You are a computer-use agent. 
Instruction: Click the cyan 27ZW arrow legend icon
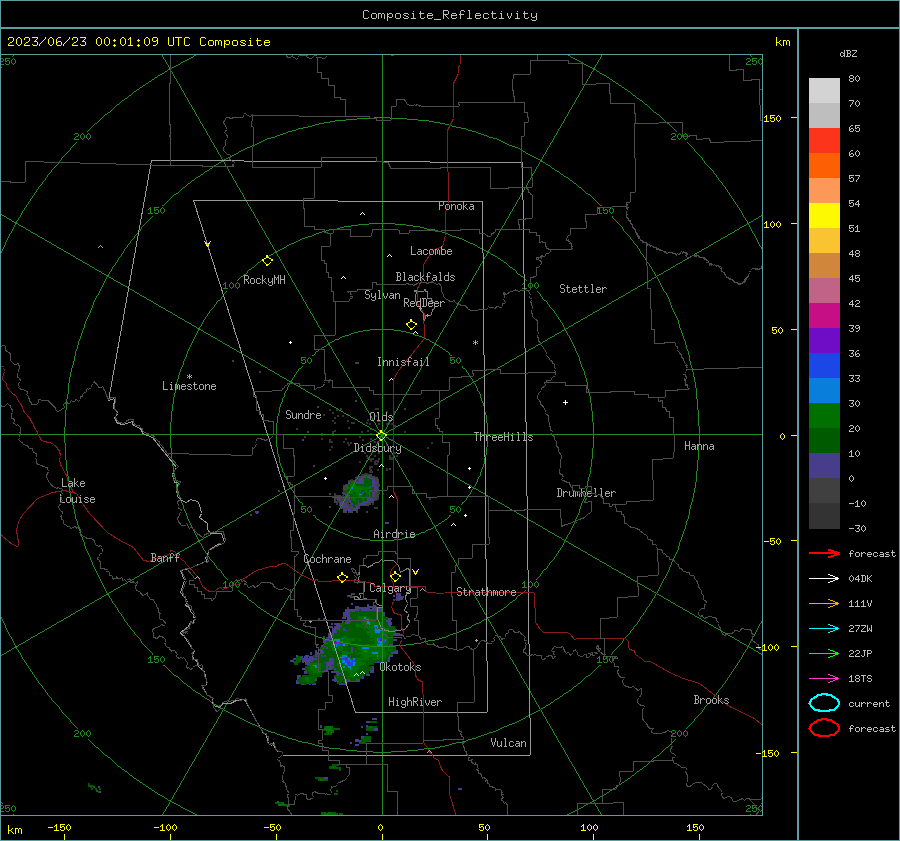coord(824,629)
